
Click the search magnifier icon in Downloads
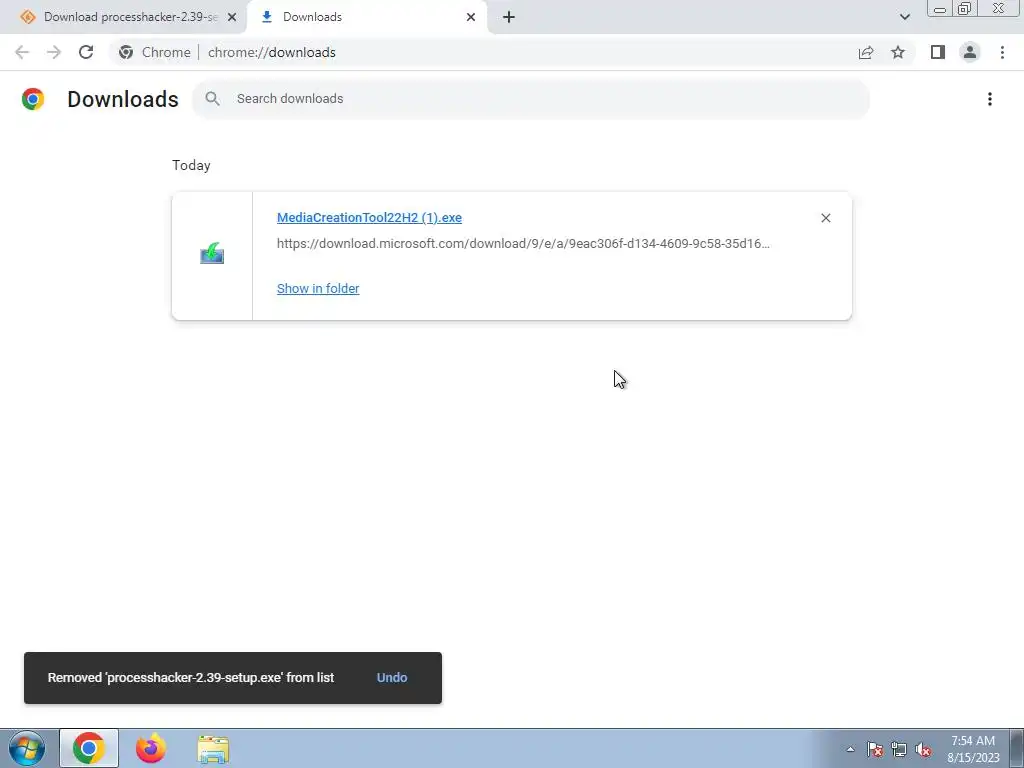click(x=212, y=99)
